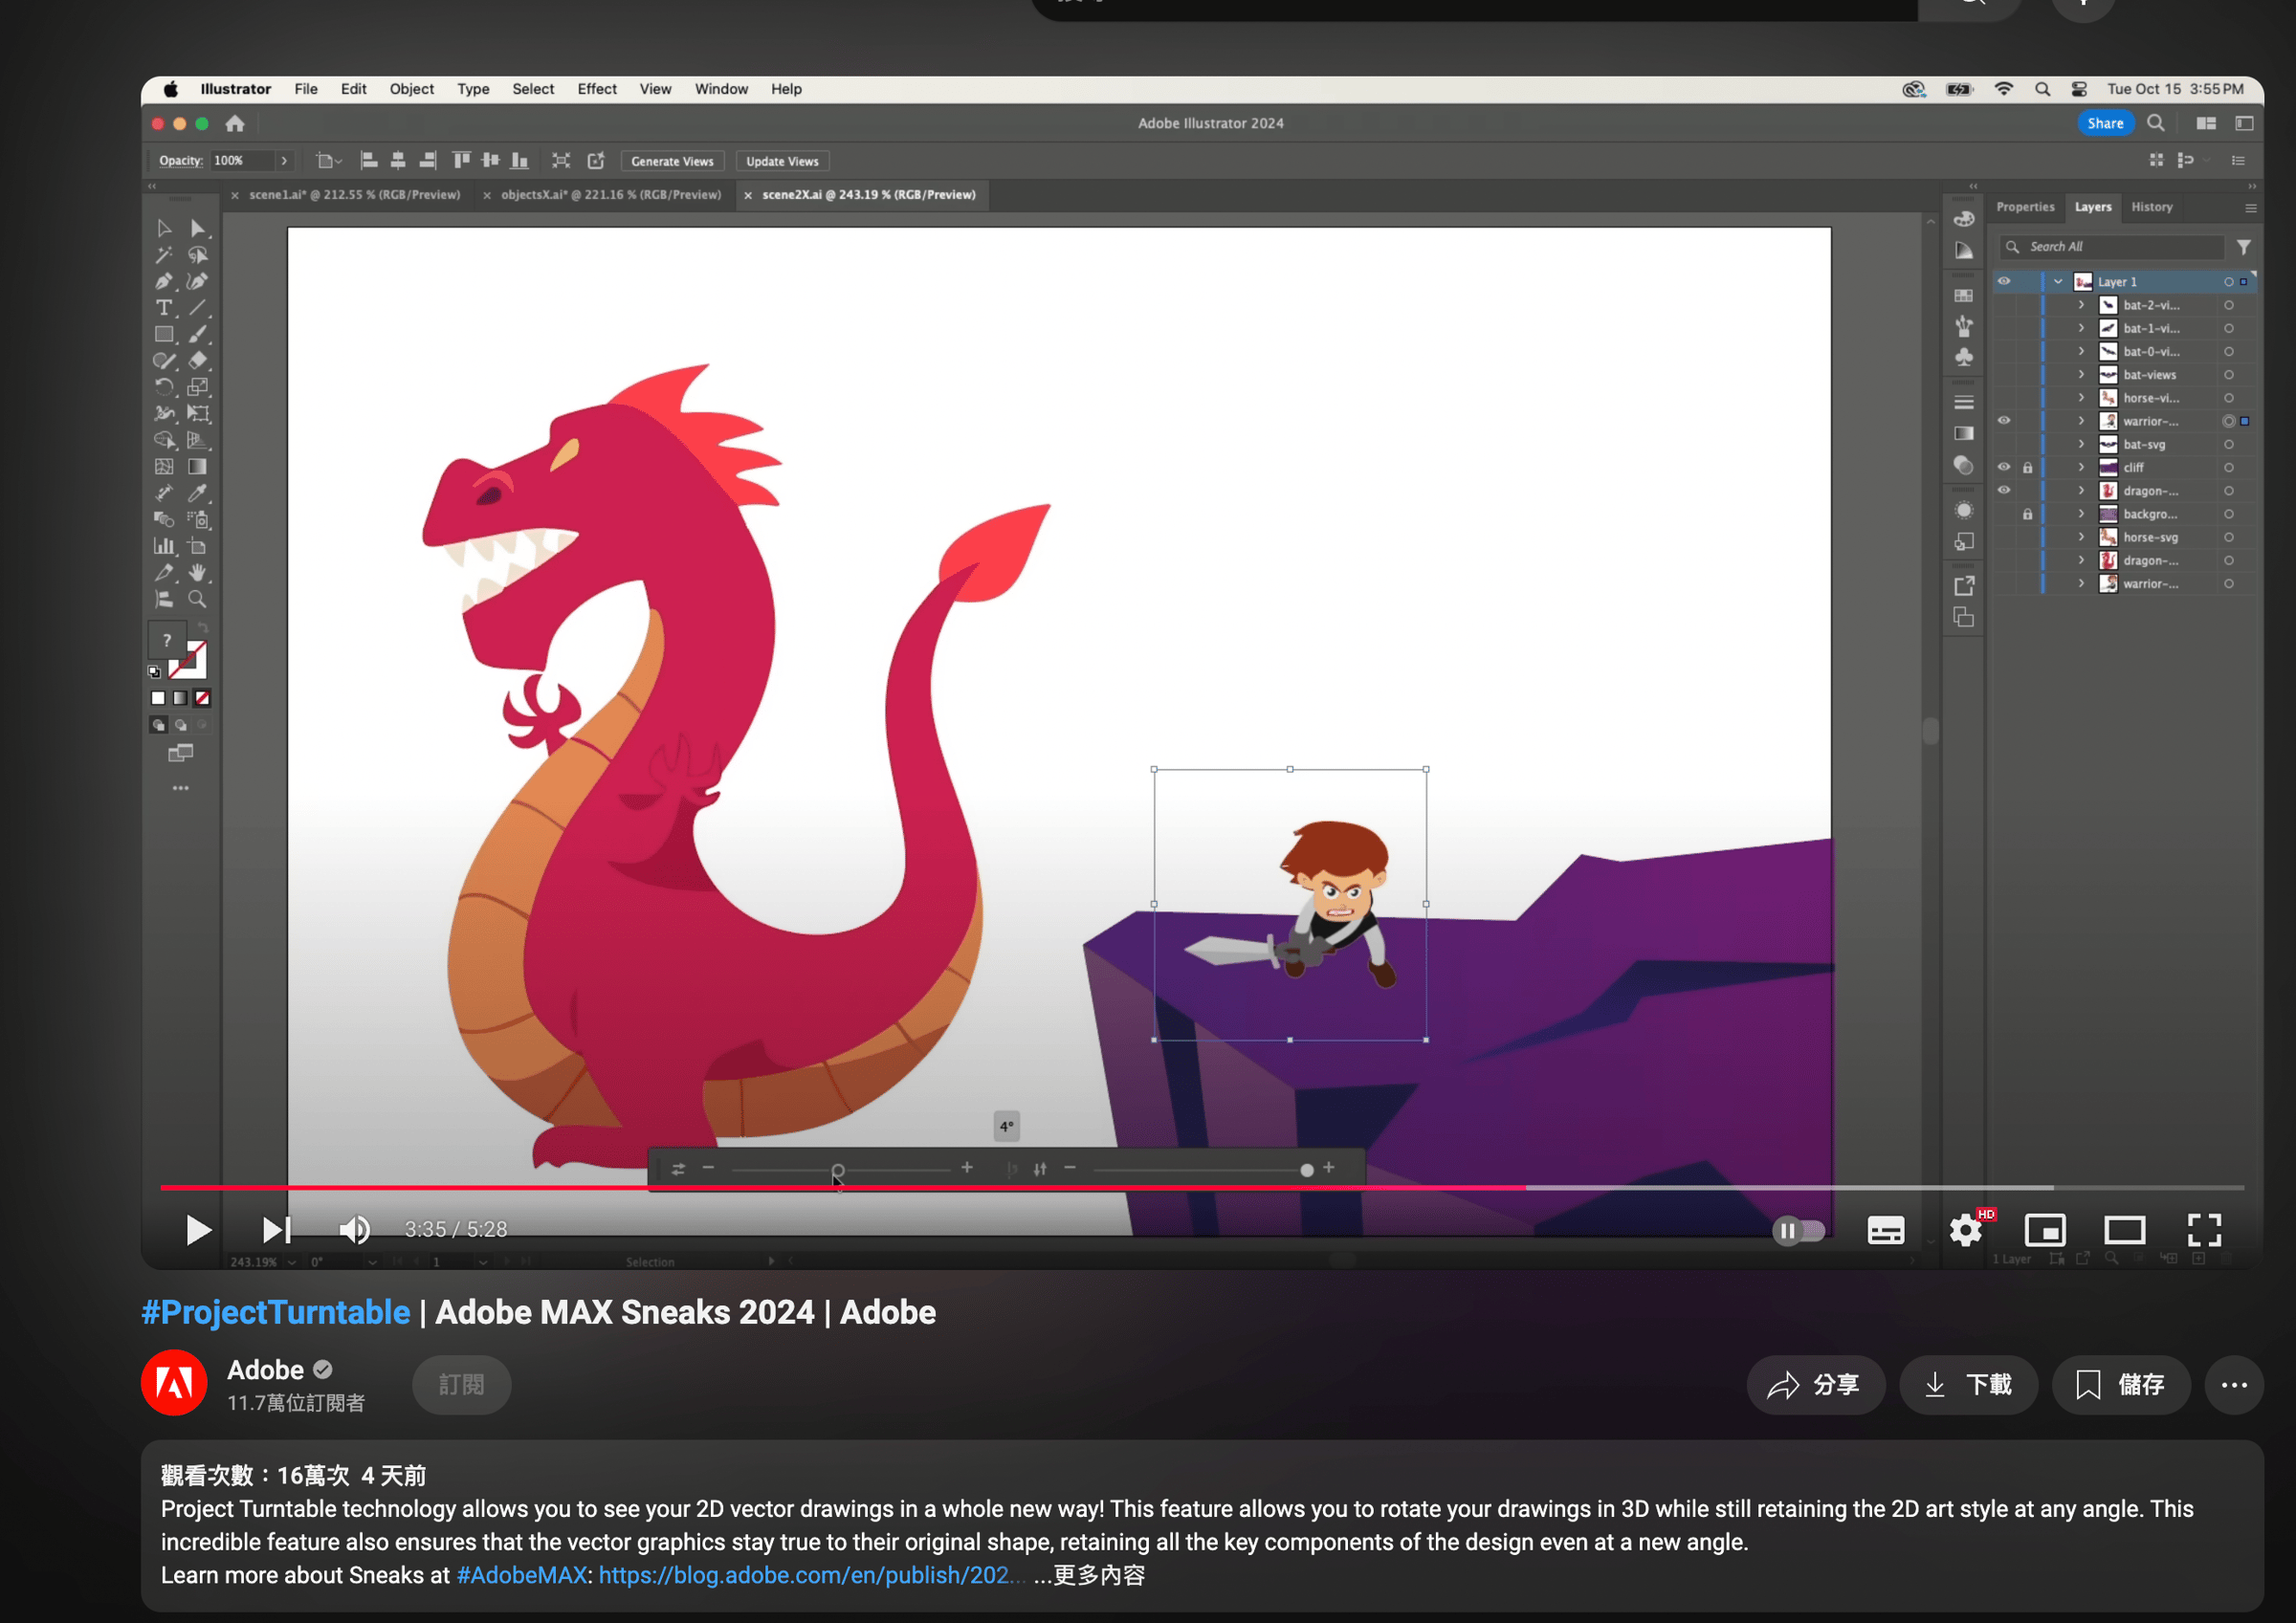Select the Rectangle tool
Image resolution: width=2296 pixels, height=1623 pixels.
pos(164,335)
